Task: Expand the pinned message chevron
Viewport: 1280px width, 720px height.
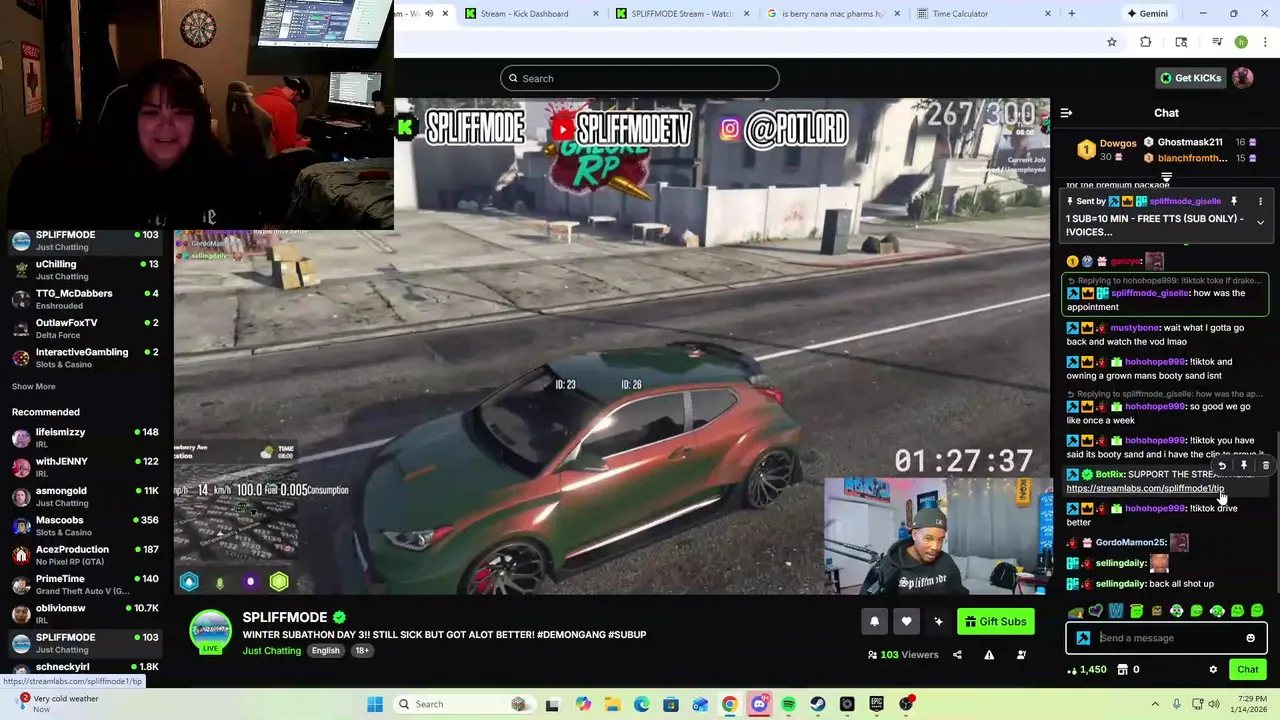Action: coord(1260,222)
